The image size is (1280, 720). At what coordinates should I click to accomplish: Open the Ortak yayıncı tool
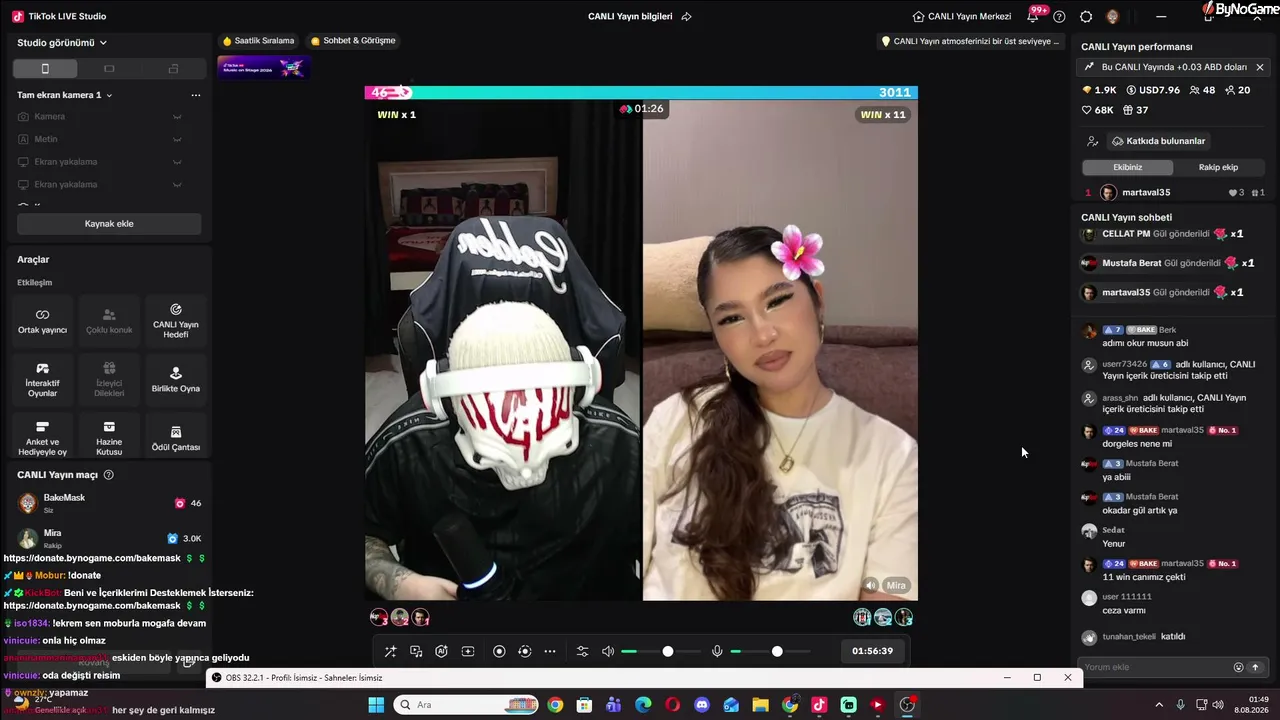coord(42,320)
